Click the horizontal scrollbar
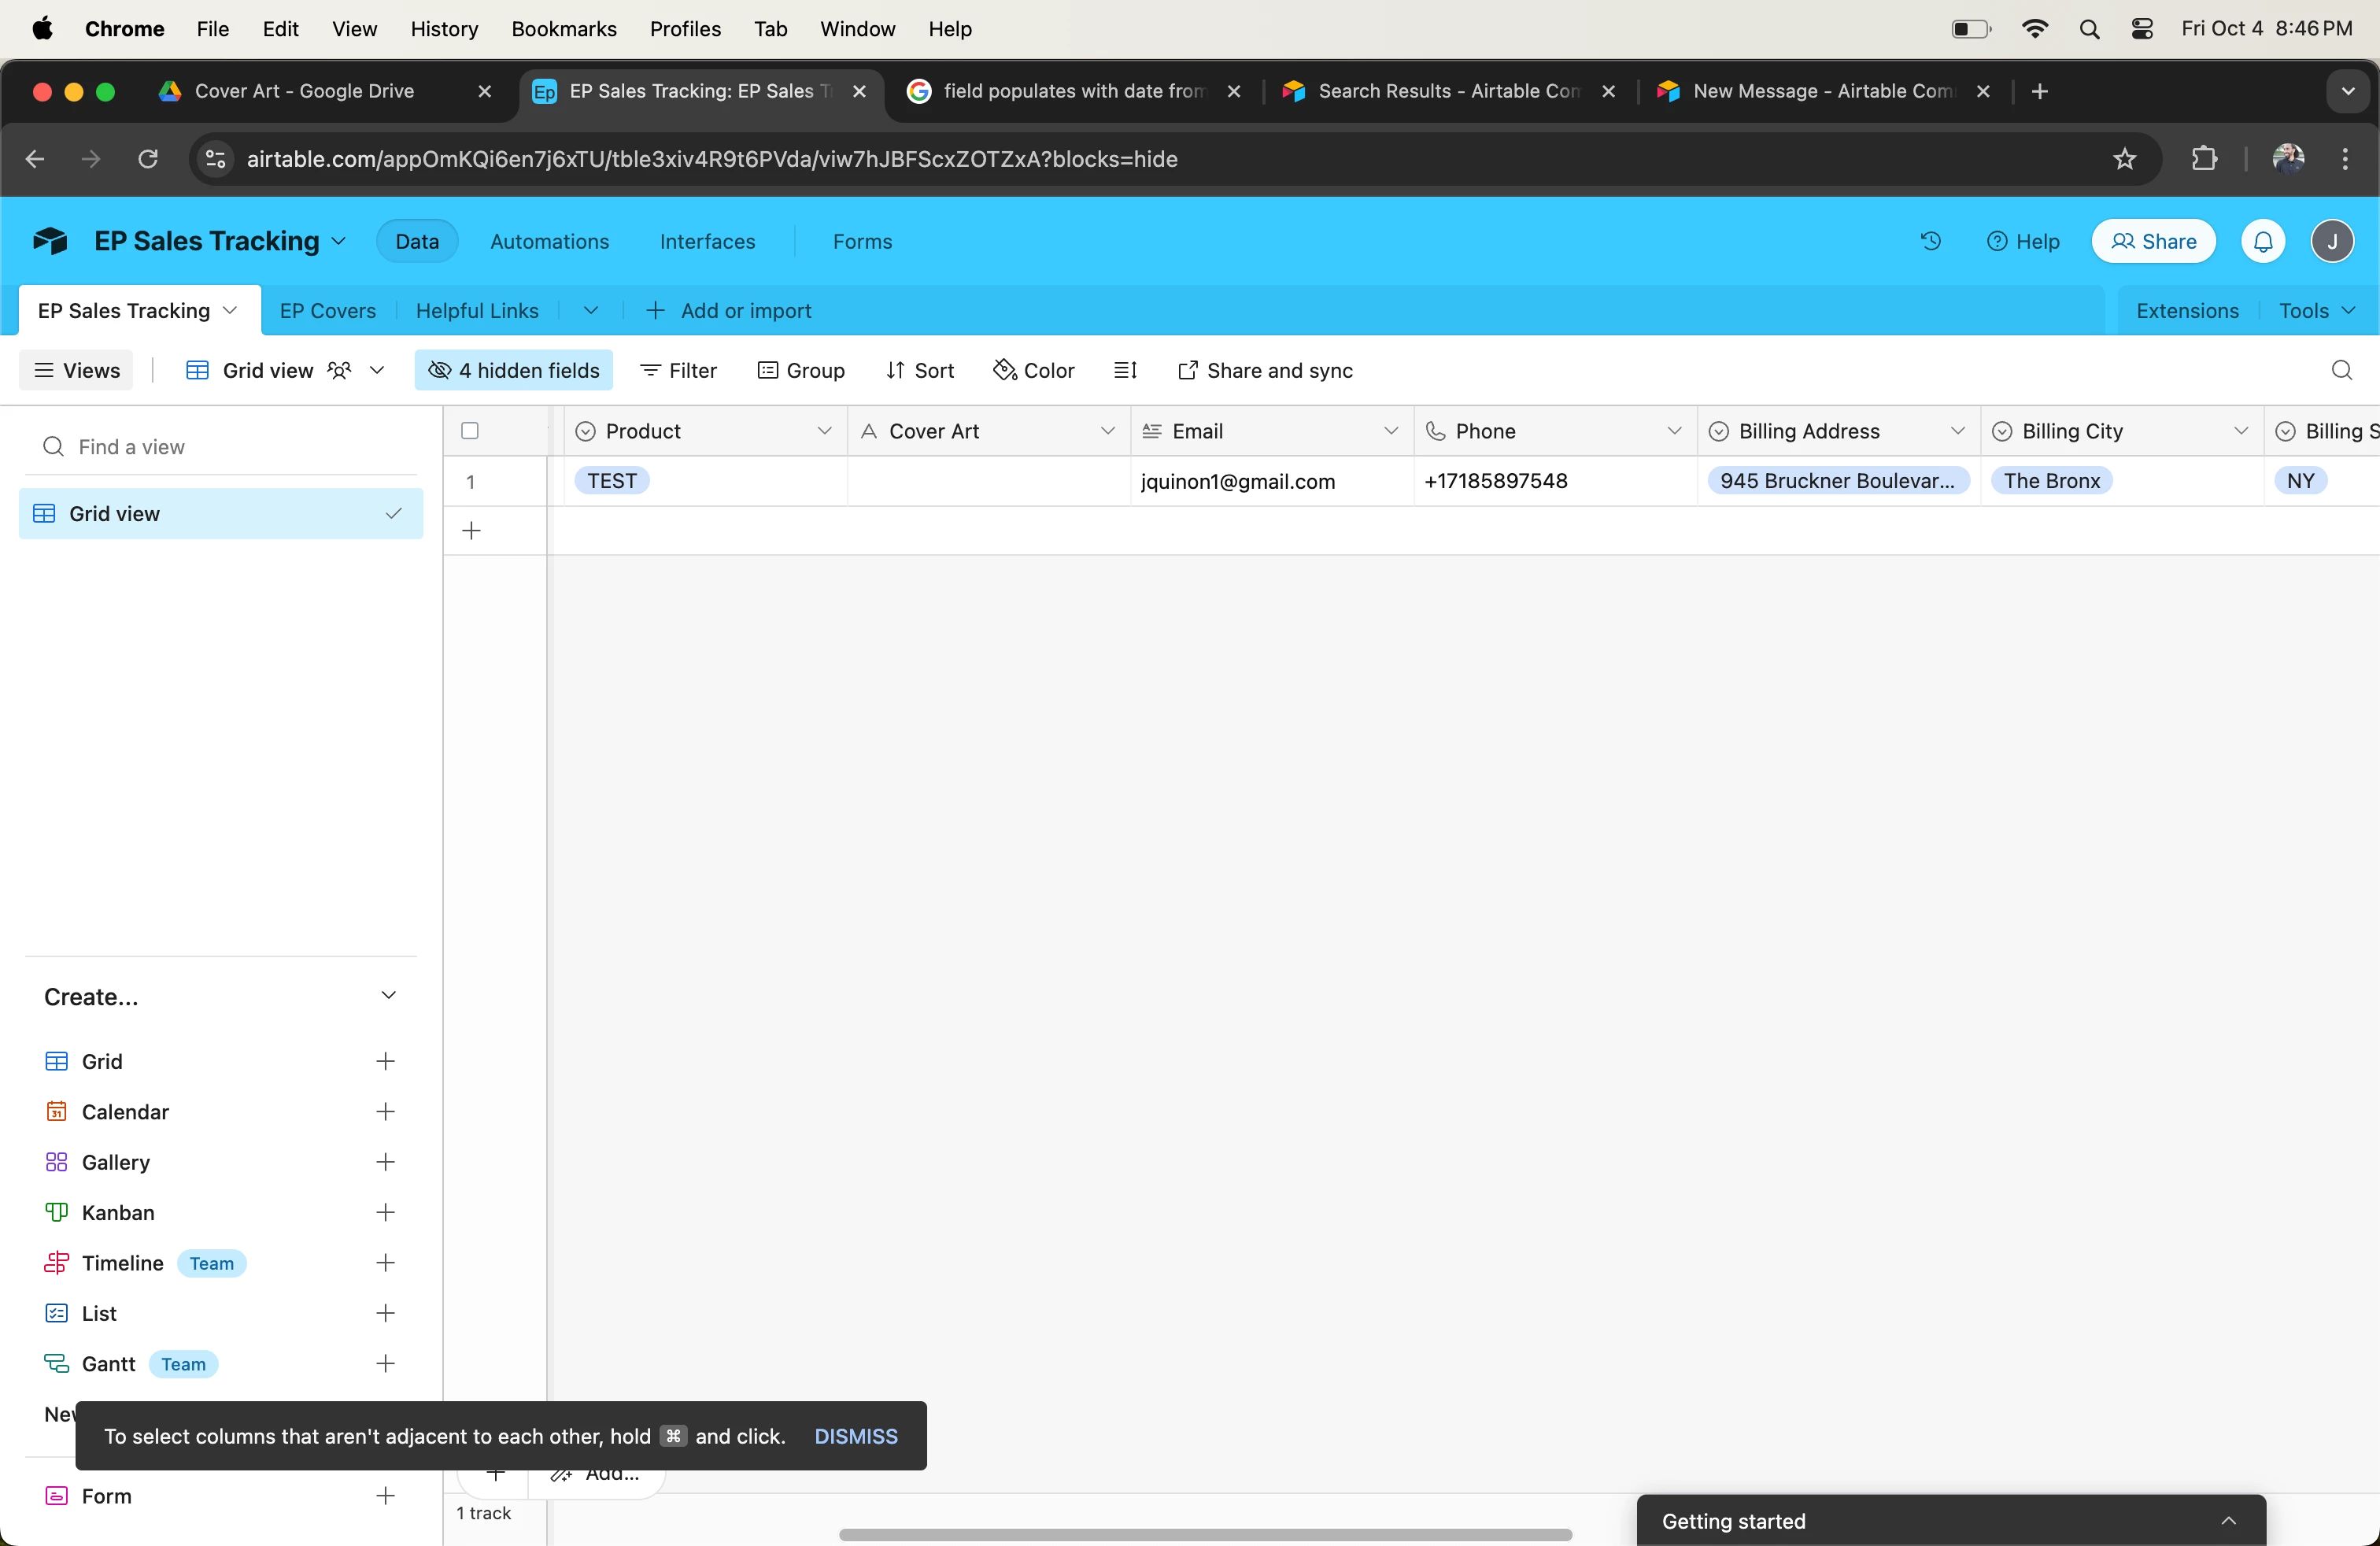 (1205, 1534)
